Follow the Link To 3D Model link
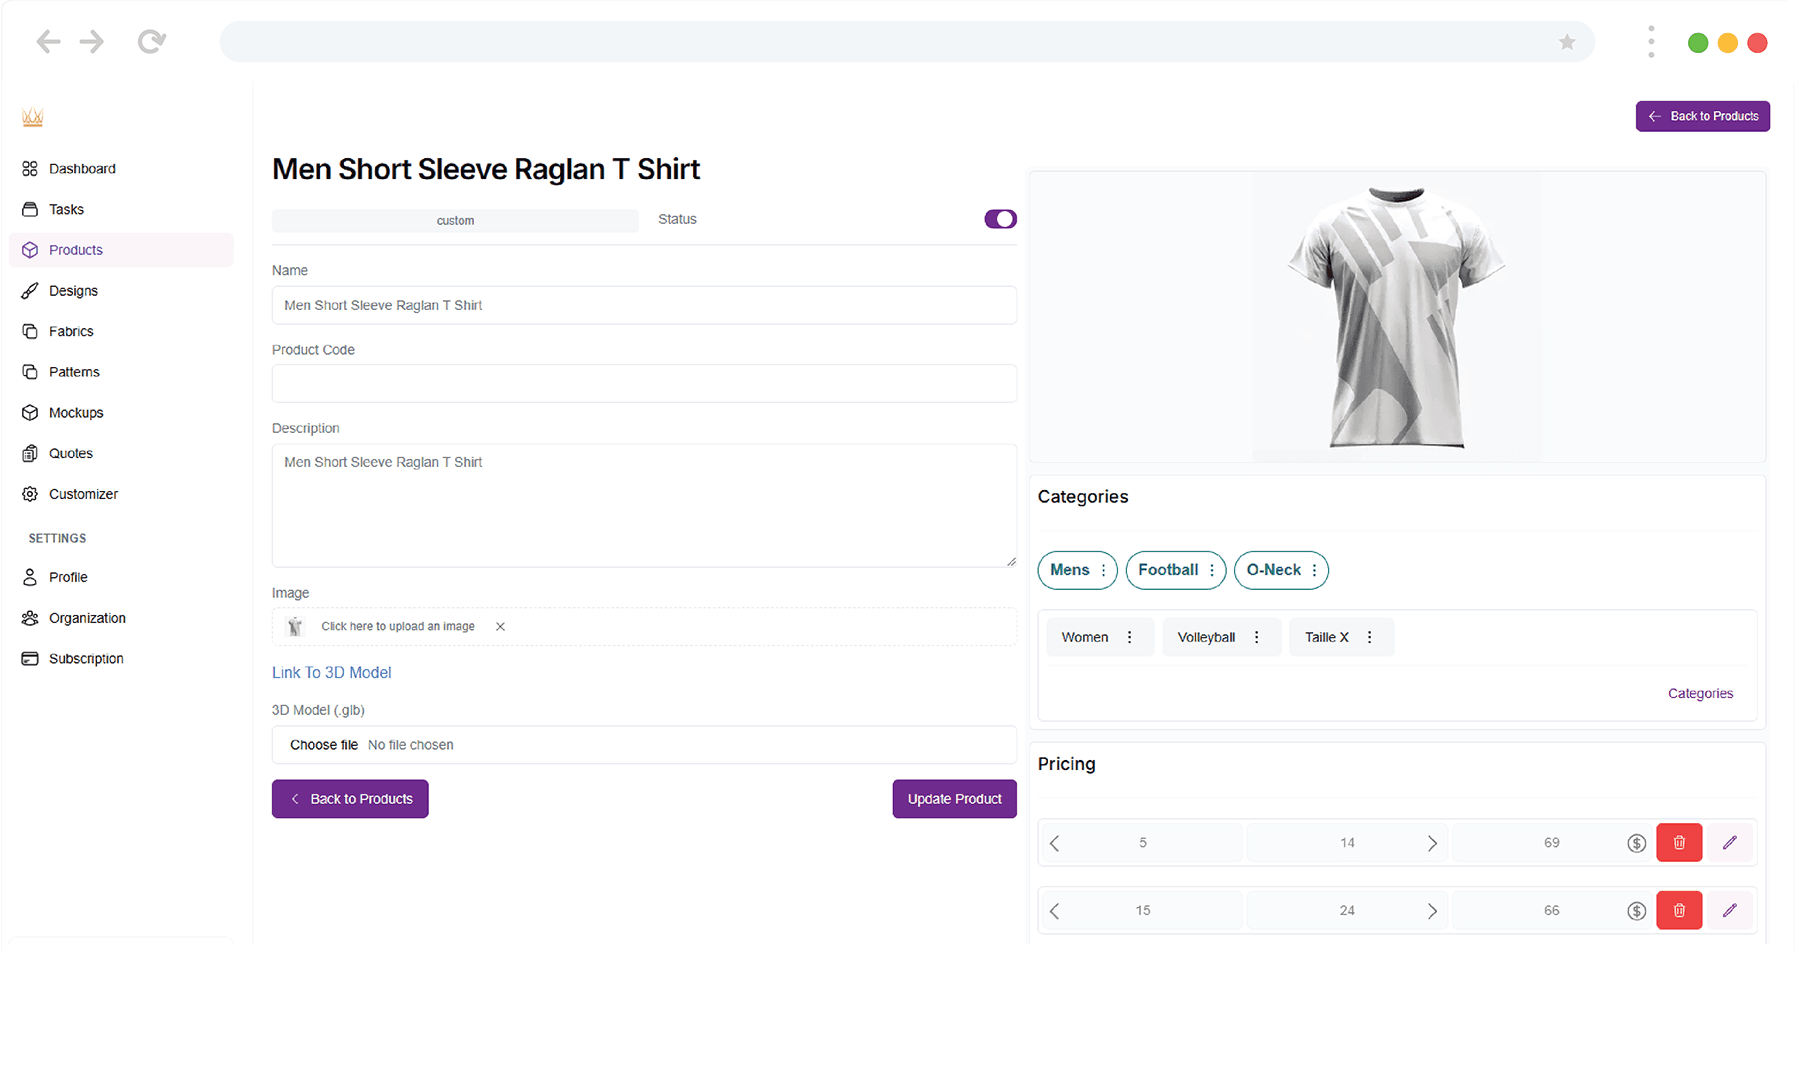The height and width of the screenshot is (1080, 1800). [x=331, y=673]
